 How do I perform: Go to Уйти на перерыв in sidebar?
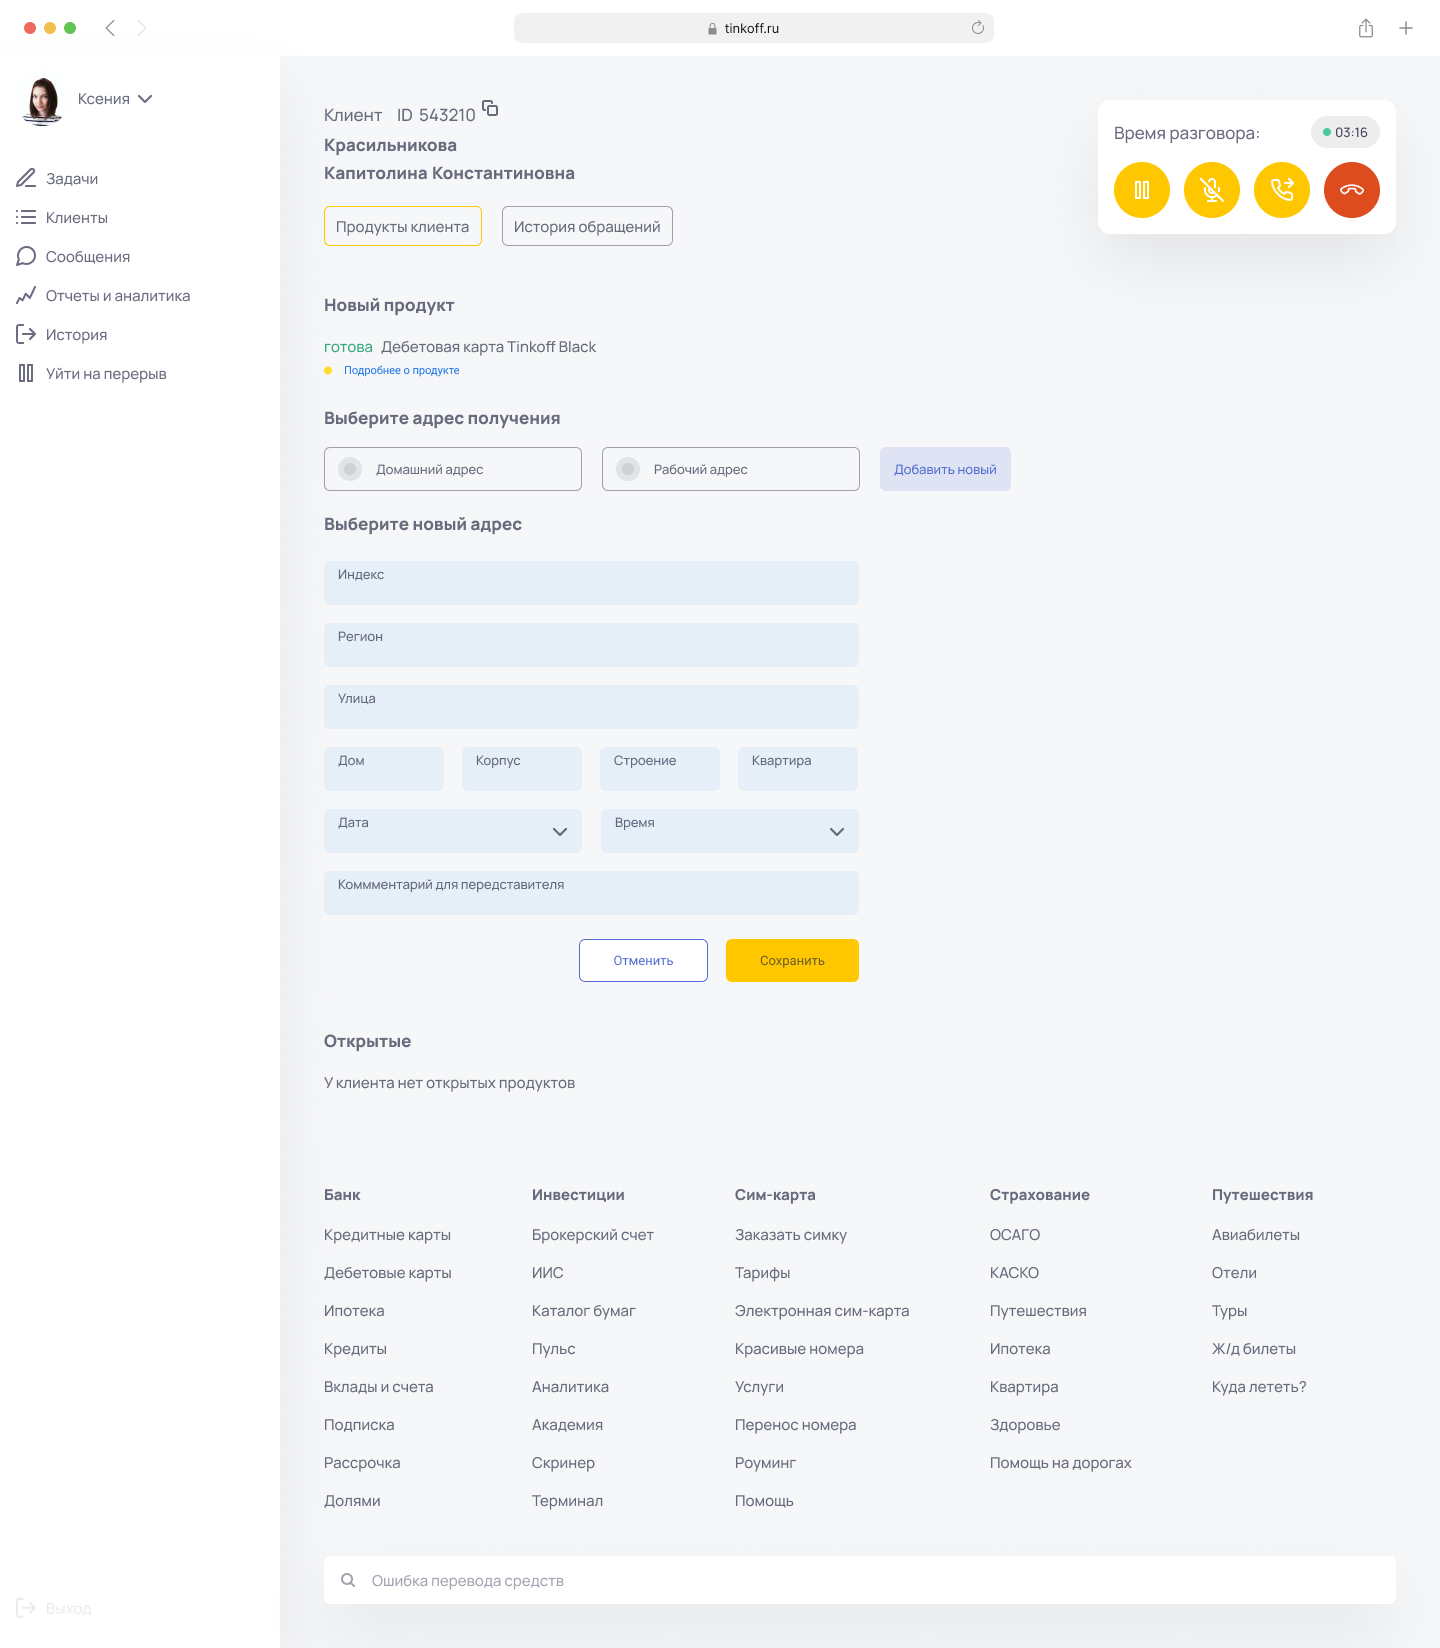105,374
